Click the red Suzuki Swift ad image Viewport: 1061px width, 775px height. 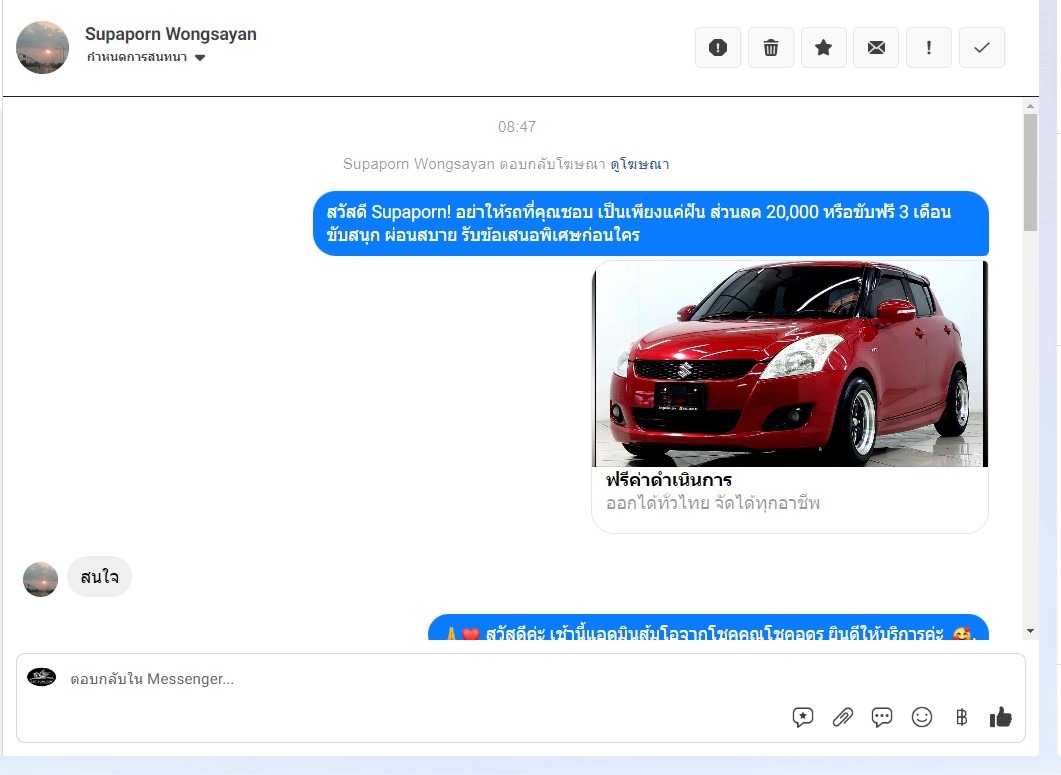790,364
